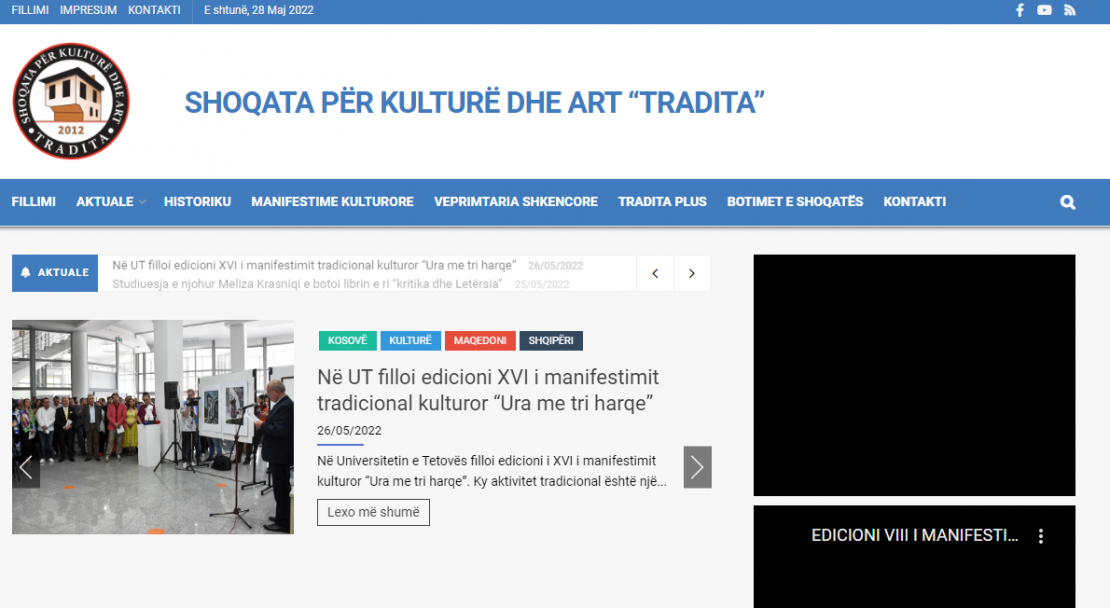The image size is (1110, 608).
Task: Select the red MAQEDONI category tag
Action: [x=478, y=341]
